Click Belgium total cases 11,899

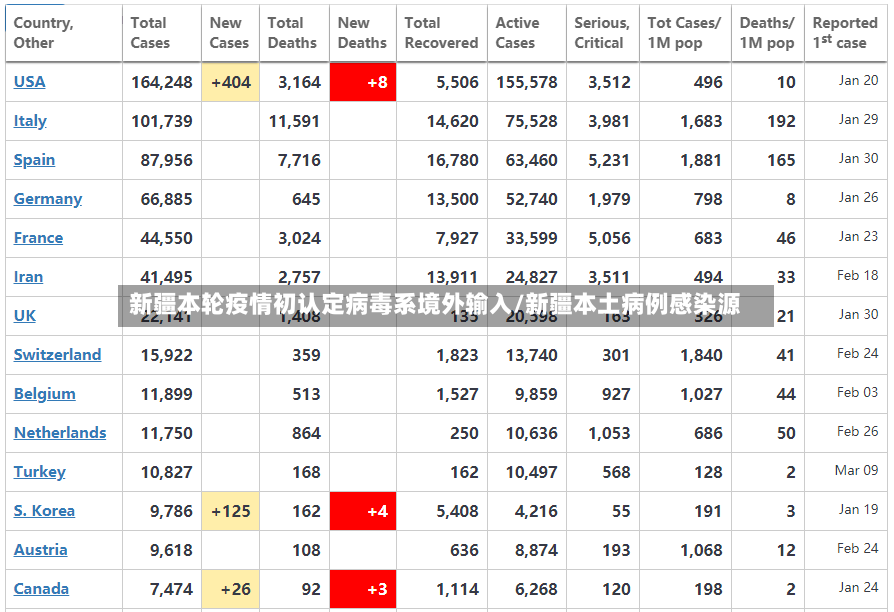tap(166, 394)
